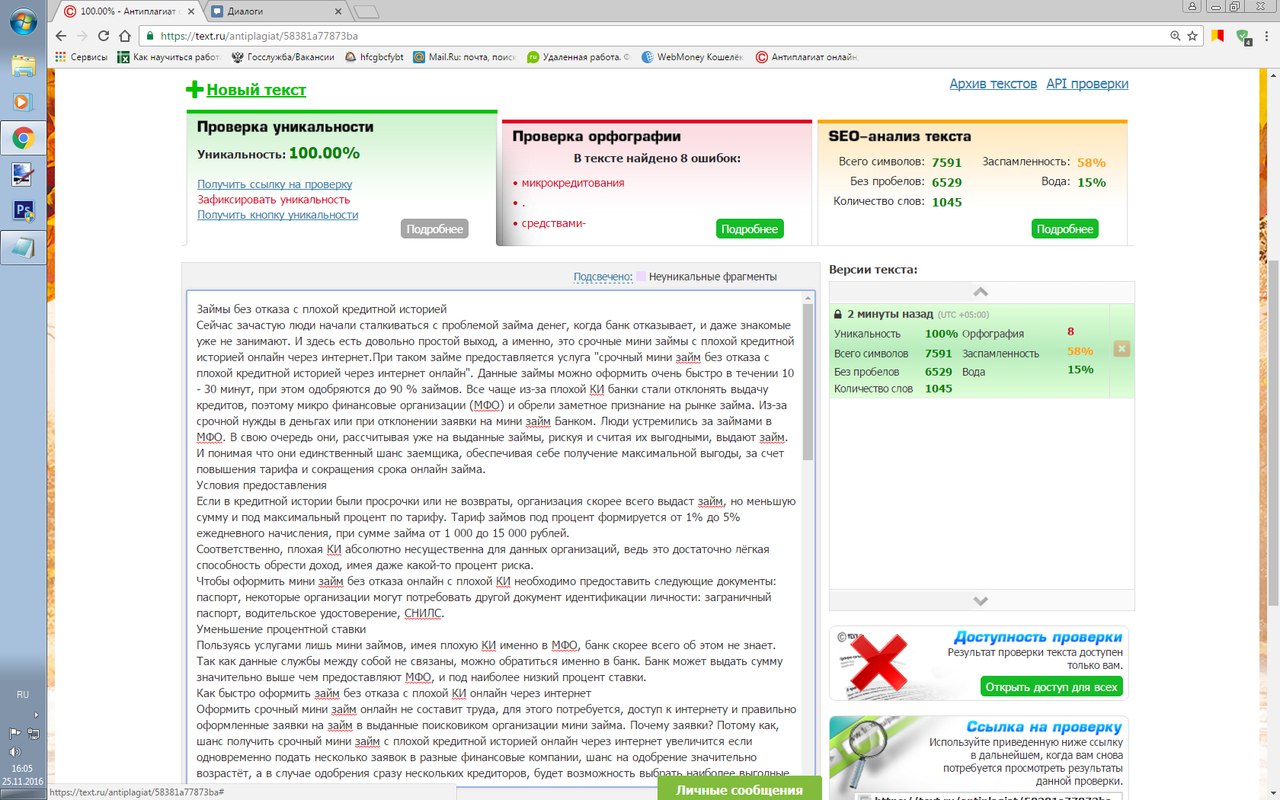Click the text area scrollbar thumb
The image size is (1280, 800).
808,382
